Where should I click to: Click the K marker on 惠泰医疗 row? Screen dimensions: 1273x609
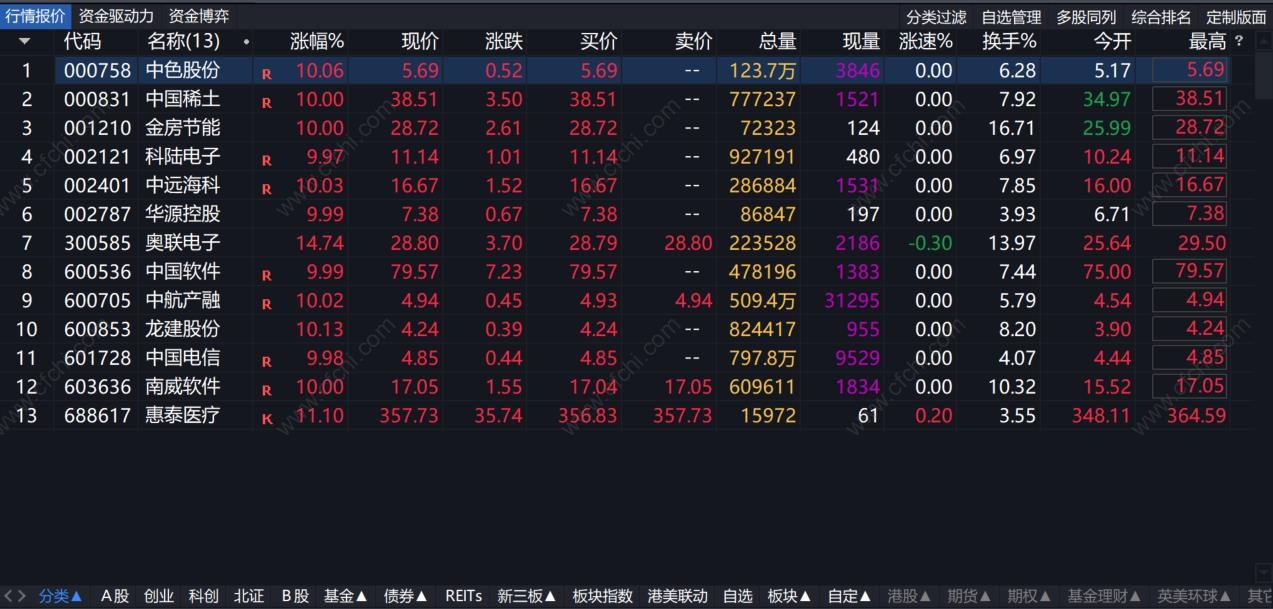click(x=267, y=419)
